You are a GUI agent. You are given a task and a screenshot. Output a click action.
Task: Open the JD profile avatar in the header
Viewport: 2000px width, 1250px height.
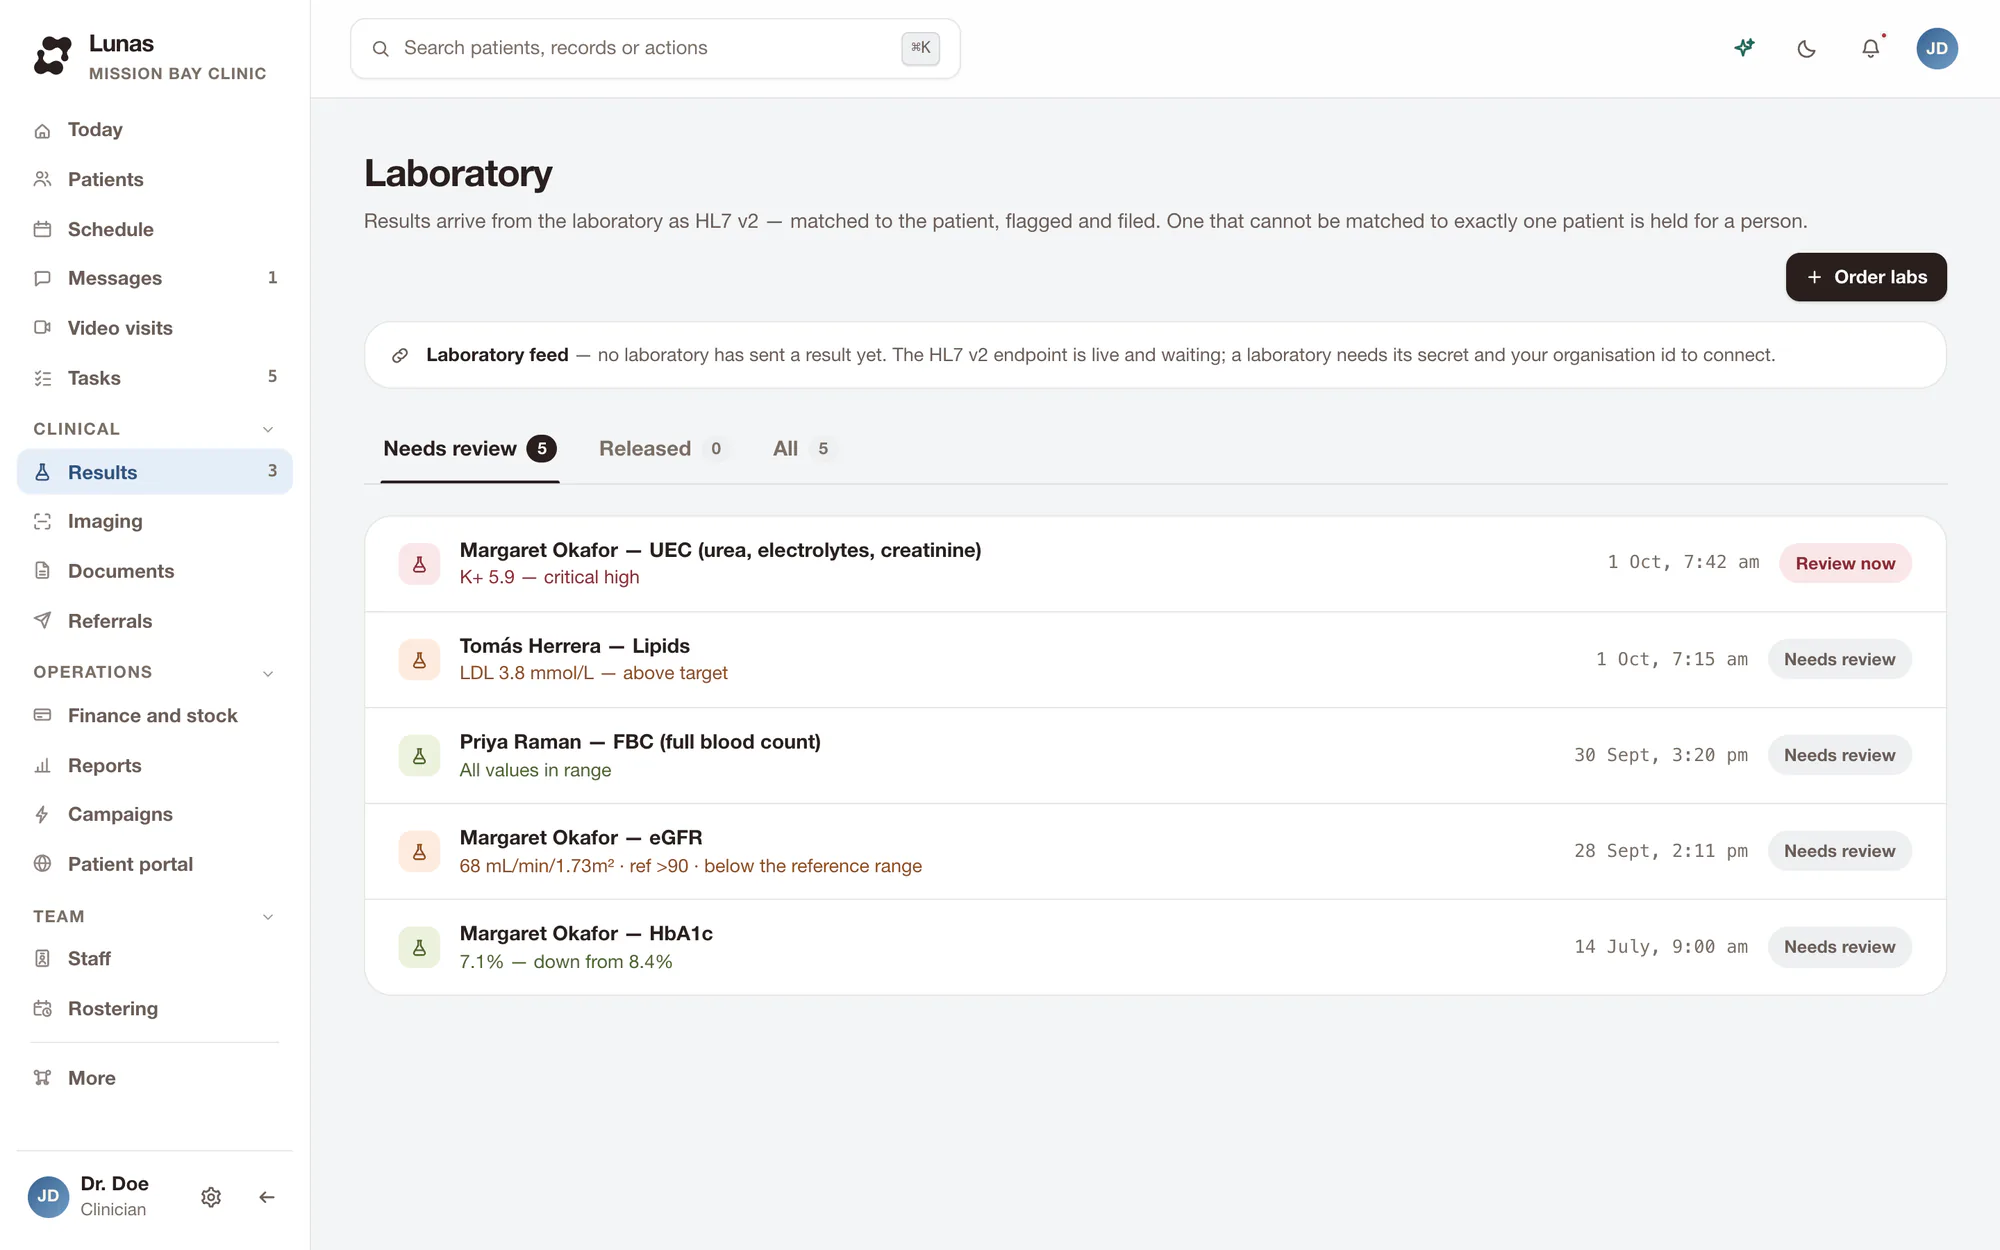pos(1937,48)
